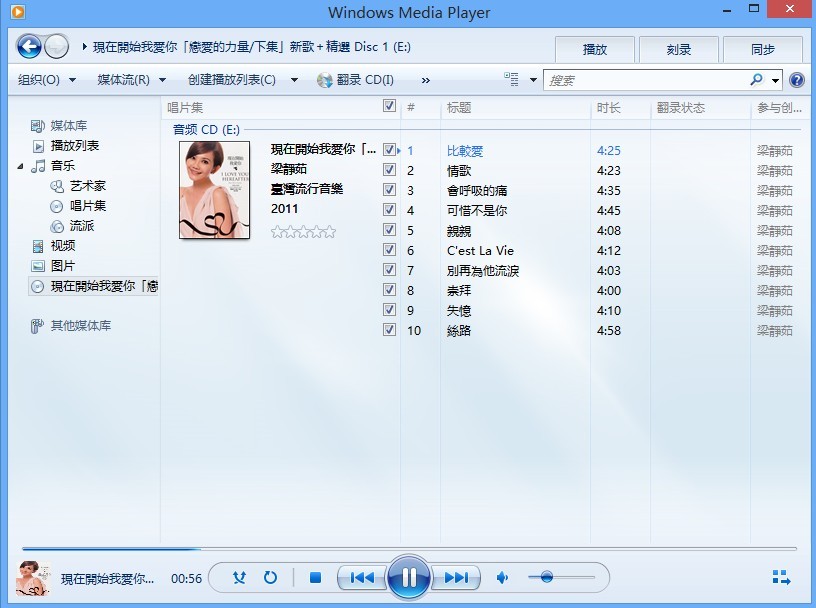This screenshot has width=816, height=608.
Task: Switch to Now Playing view icon
Action: tap(781, 577)
